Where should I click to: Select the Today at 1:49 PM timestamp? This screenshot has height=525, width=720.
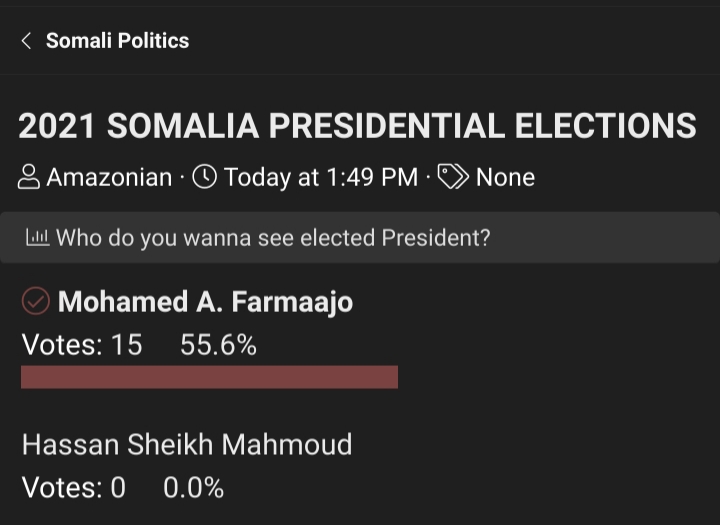(321, 177)
